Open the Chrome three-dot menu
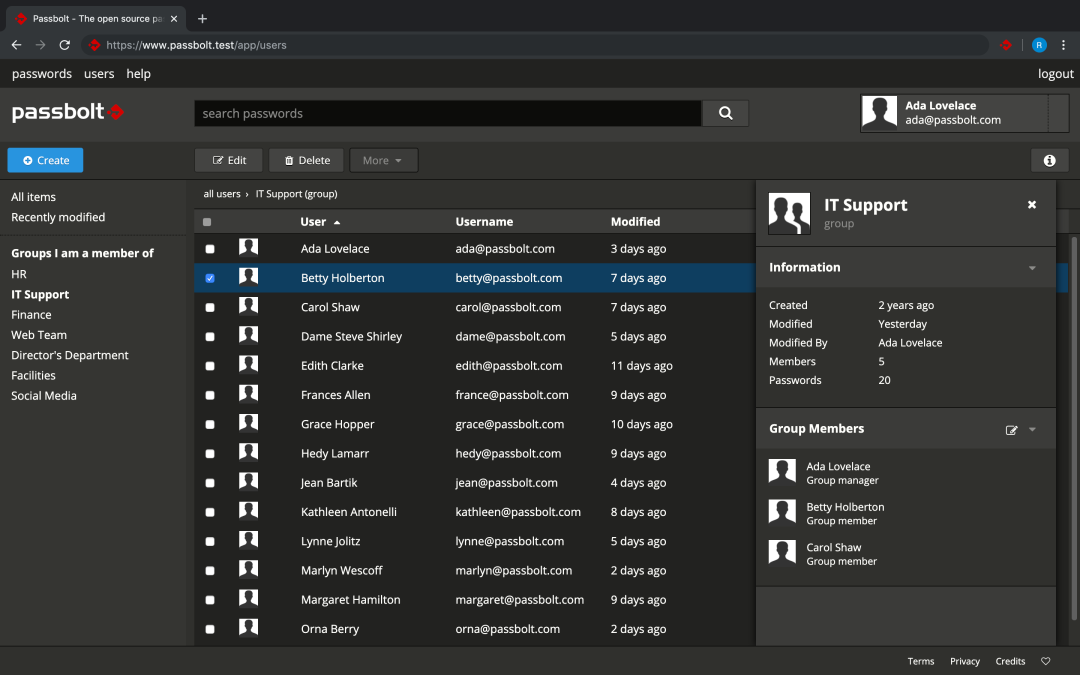 (x=1063, y=45)
